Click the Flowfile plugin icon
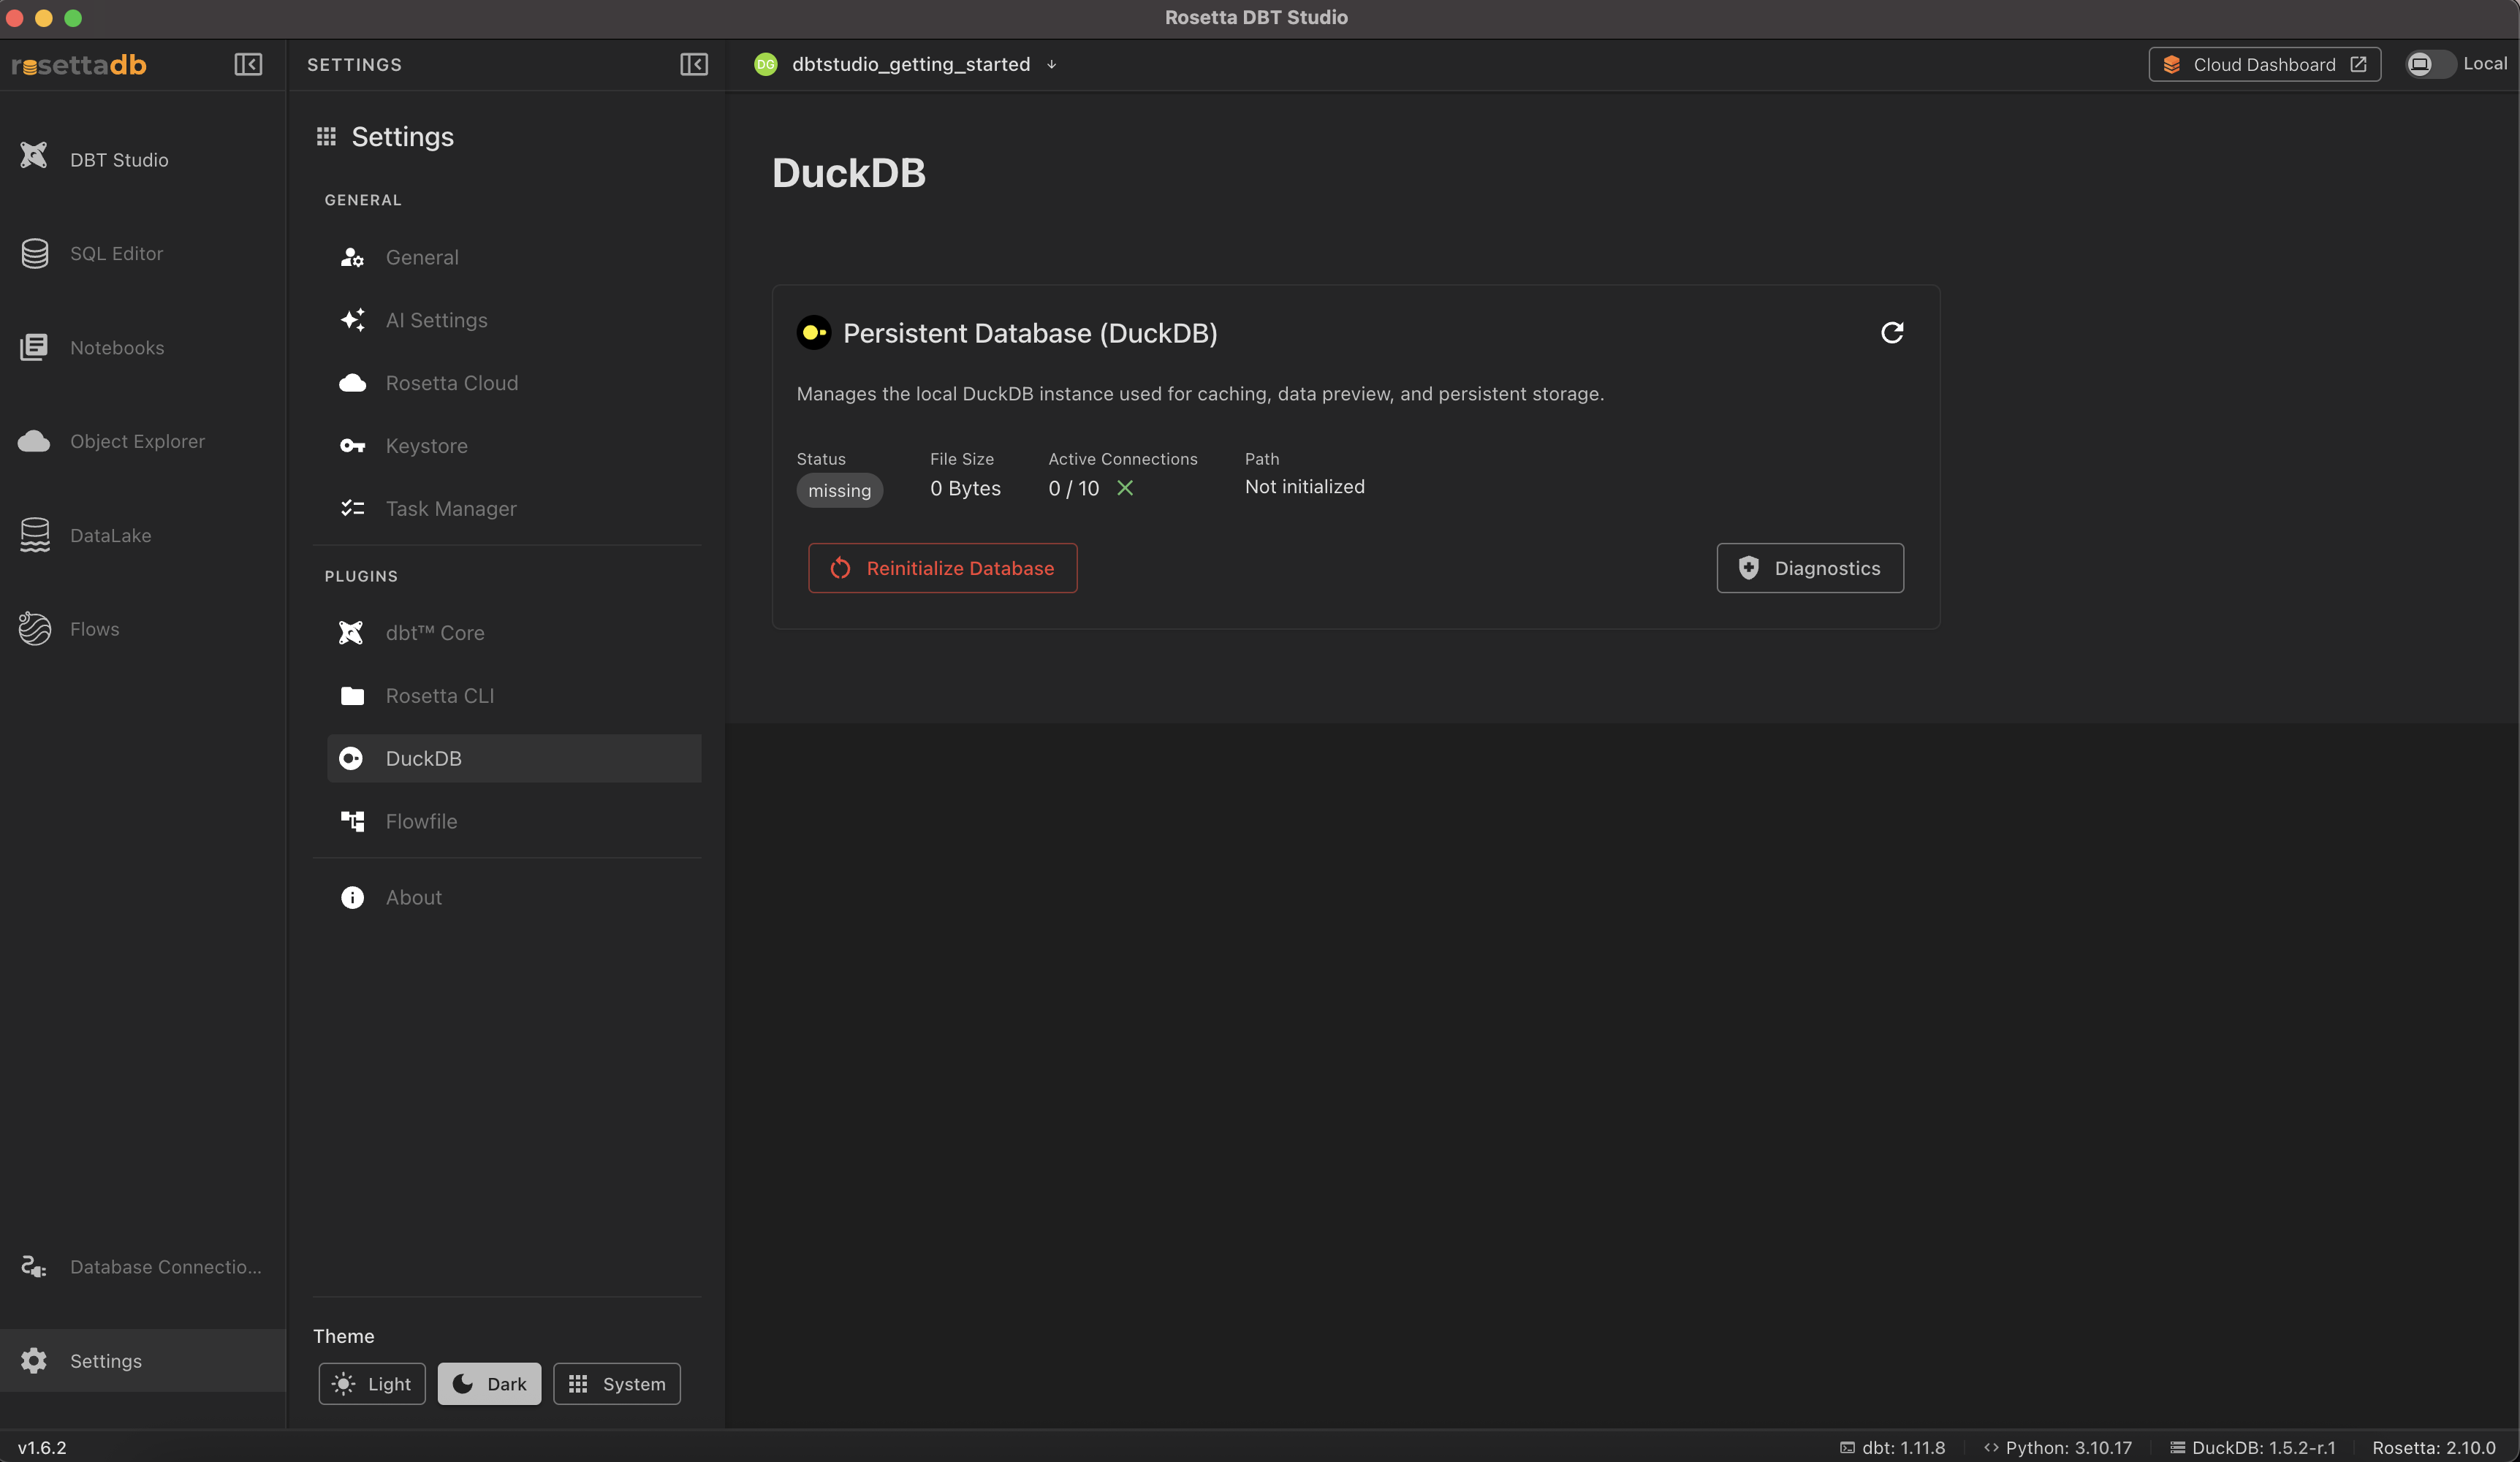The width and height of the screenshot is (2520, 1462). point(352,821)
